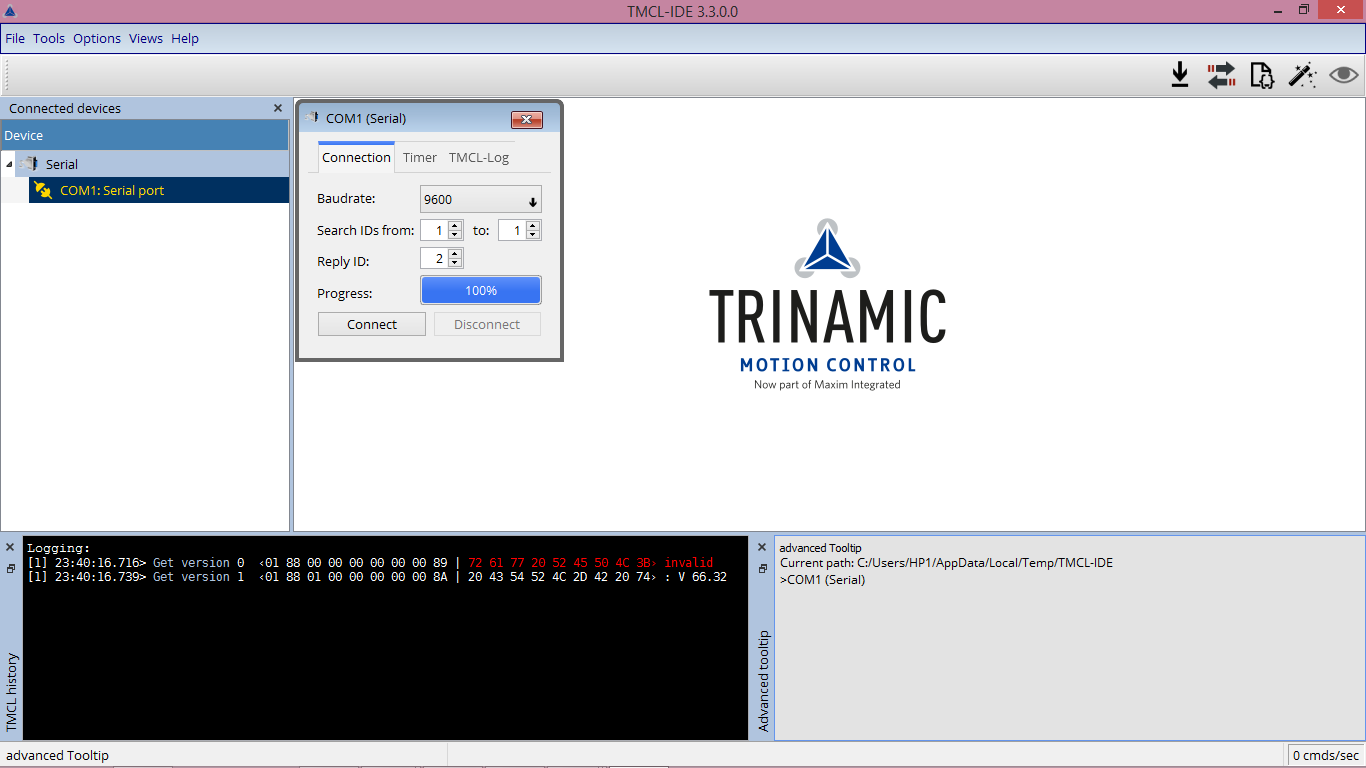Increment the Reply ID value

(455, 253)
